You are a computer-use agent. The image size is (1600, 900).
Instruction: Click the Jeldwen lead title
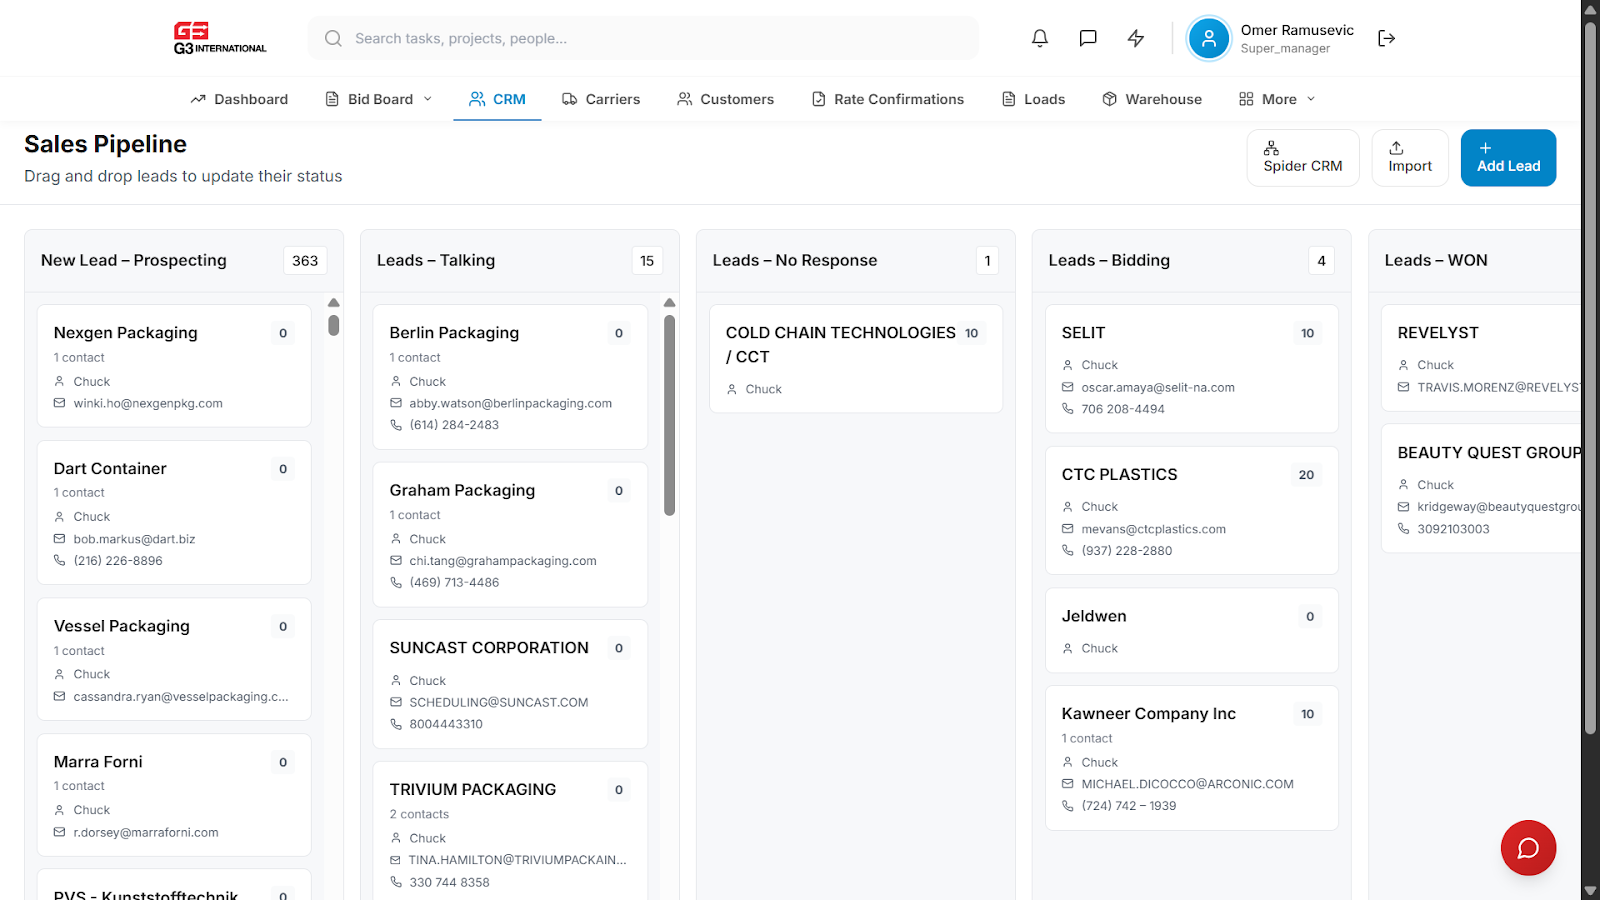tap(1094, 617)
